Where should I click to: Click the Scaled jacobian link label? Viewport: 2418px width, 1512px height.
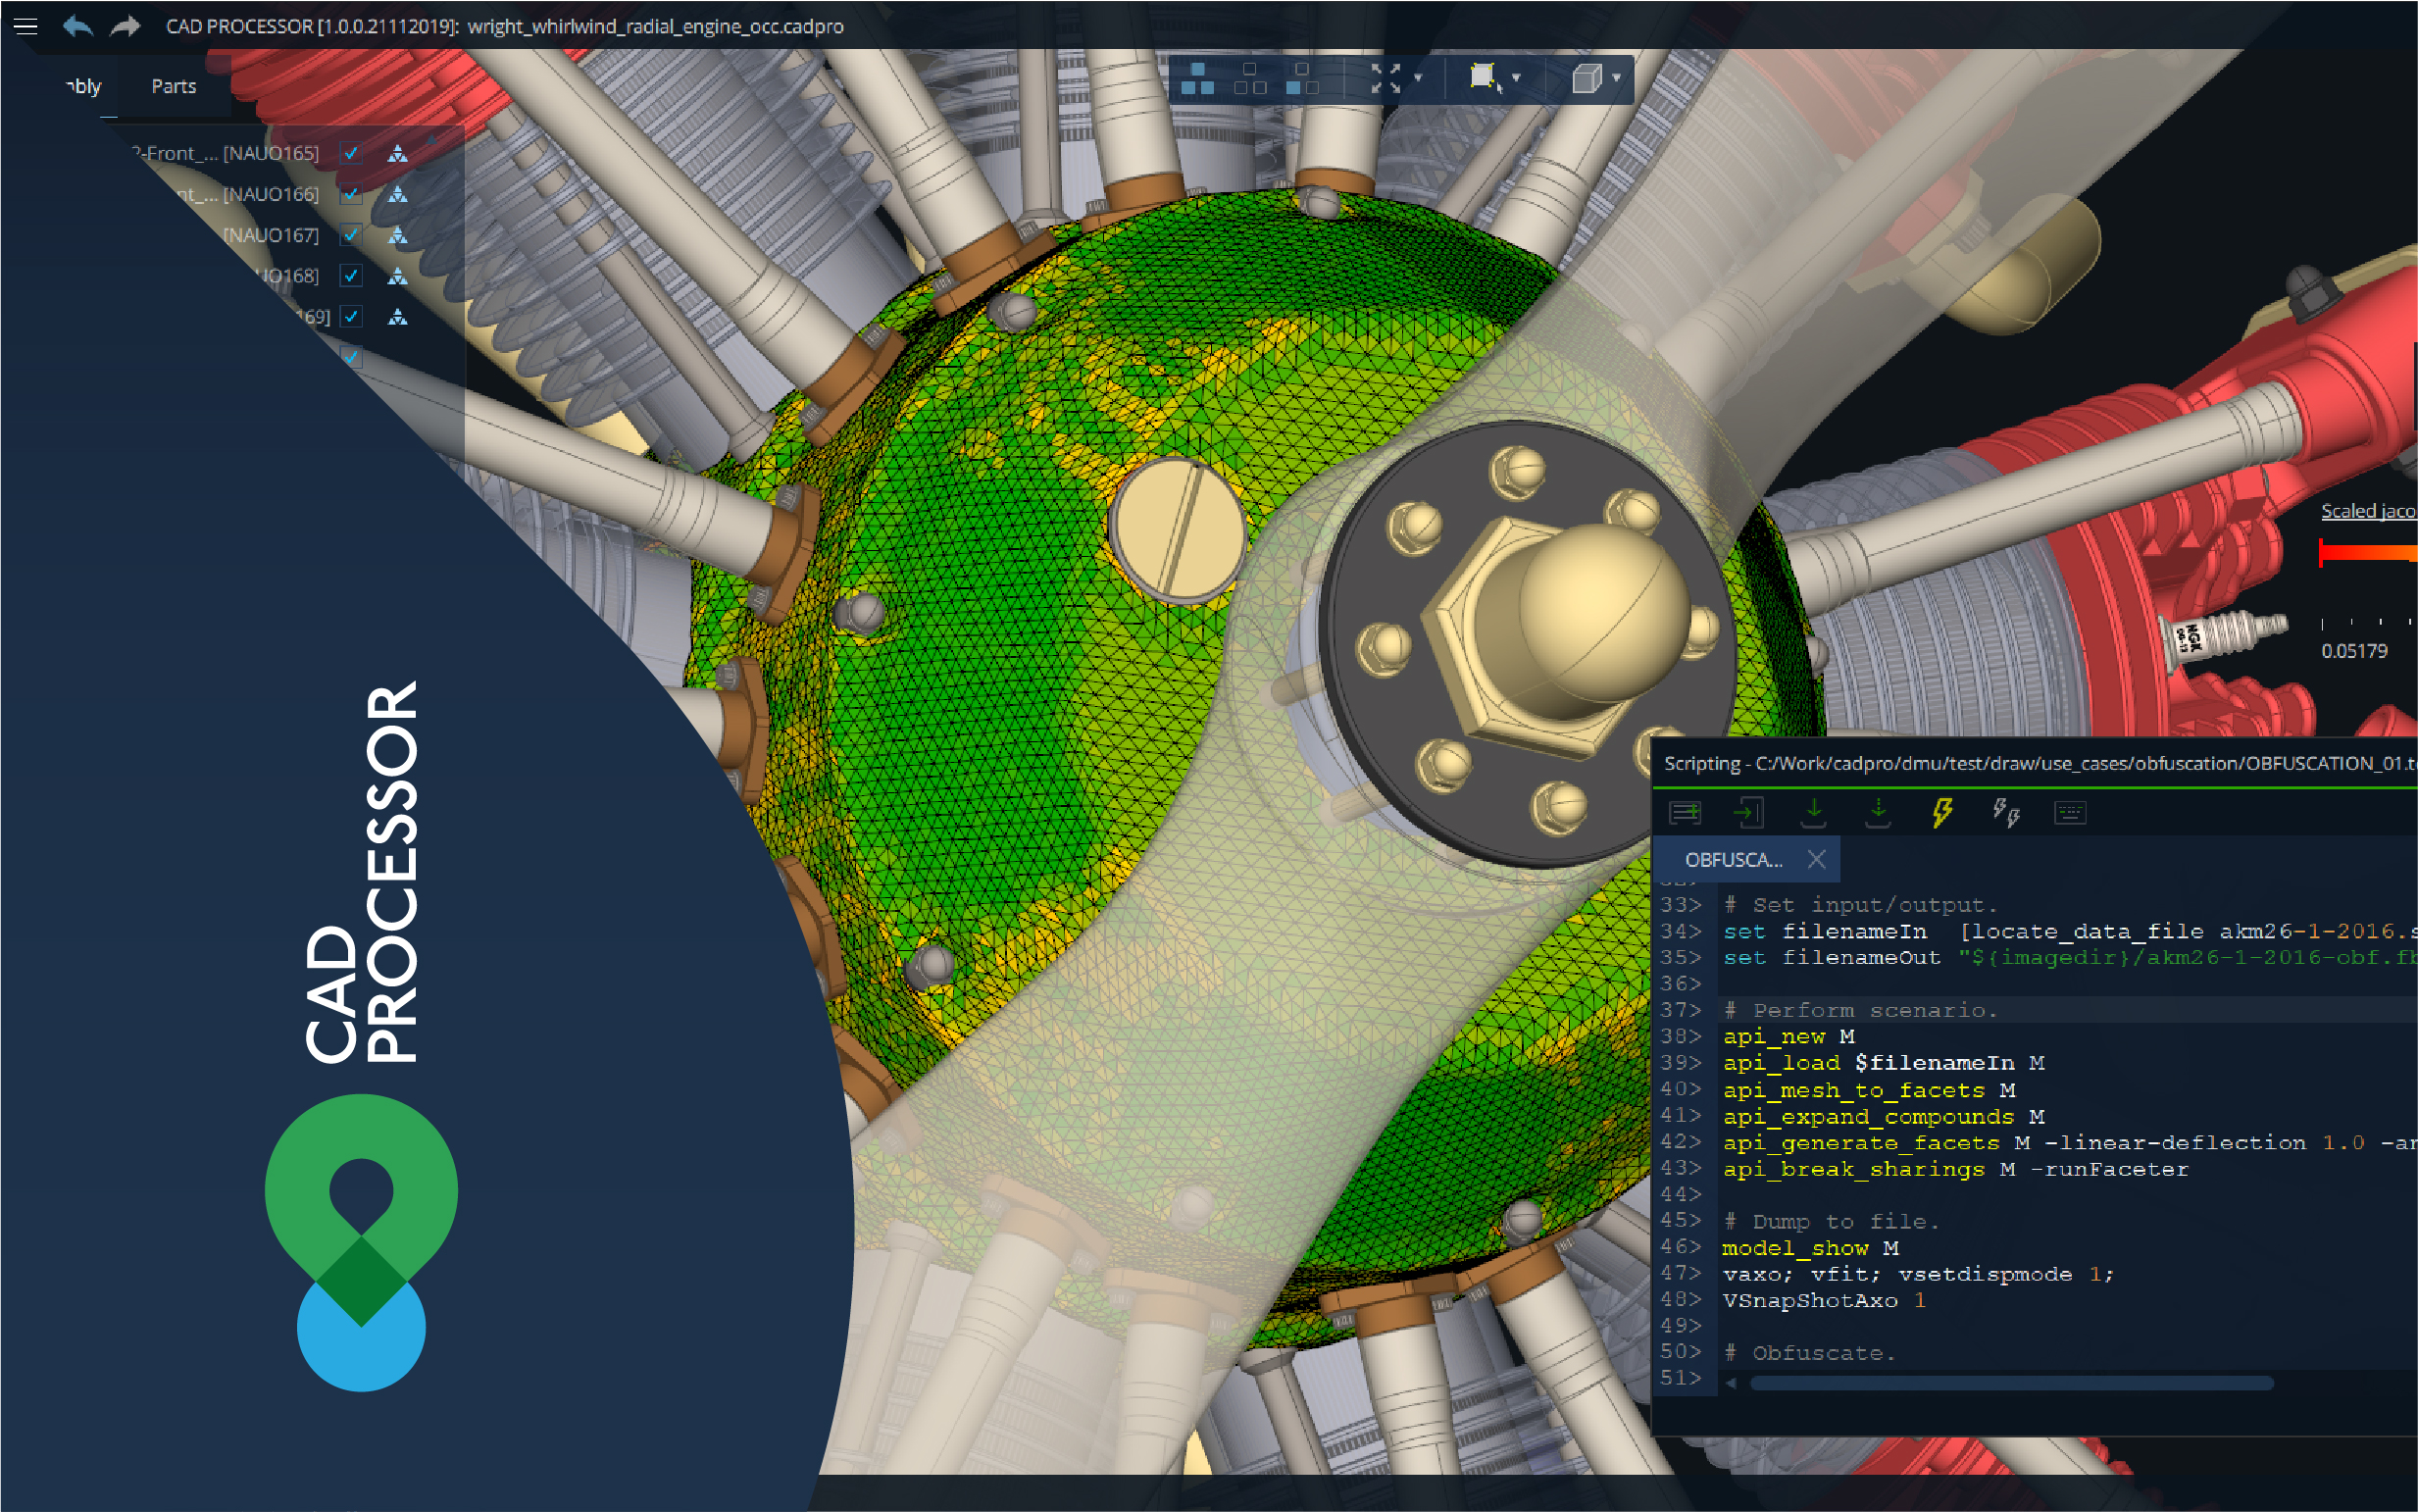pos(2367,511)
